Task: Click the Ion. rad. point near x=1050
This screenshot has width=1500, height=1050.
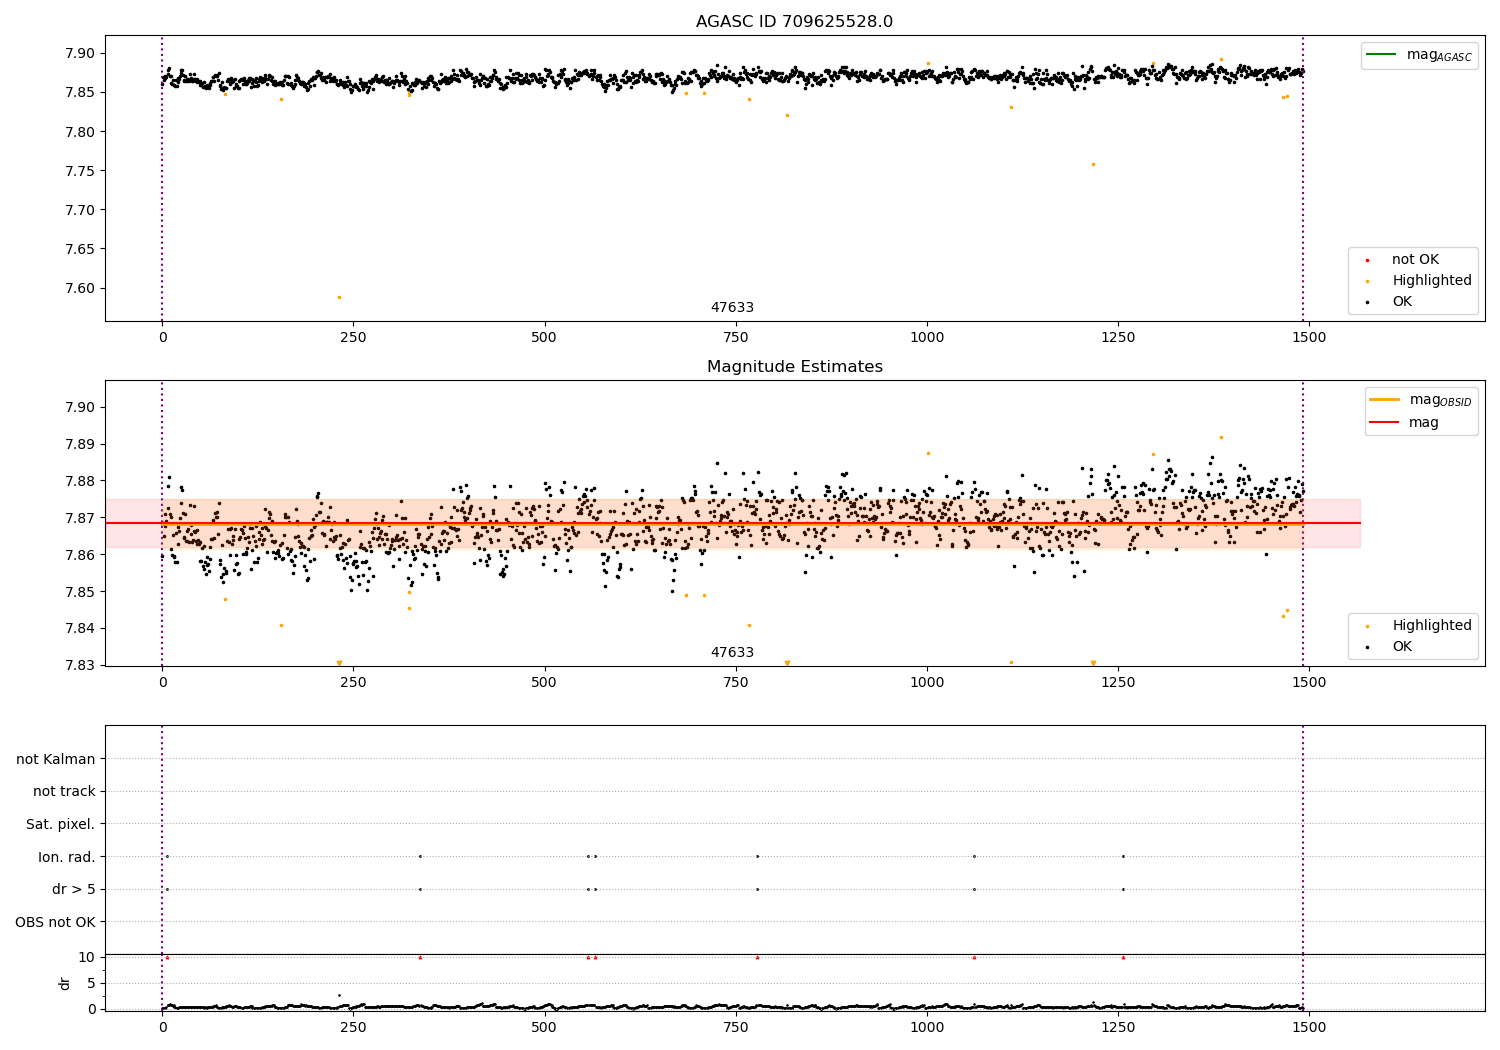Action: [974, 856]
